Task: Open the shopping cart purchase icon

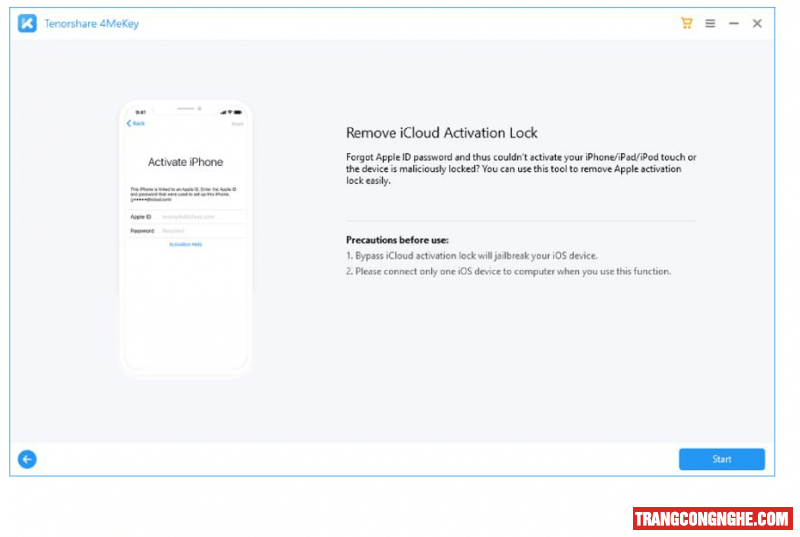Action: point(687,23)
